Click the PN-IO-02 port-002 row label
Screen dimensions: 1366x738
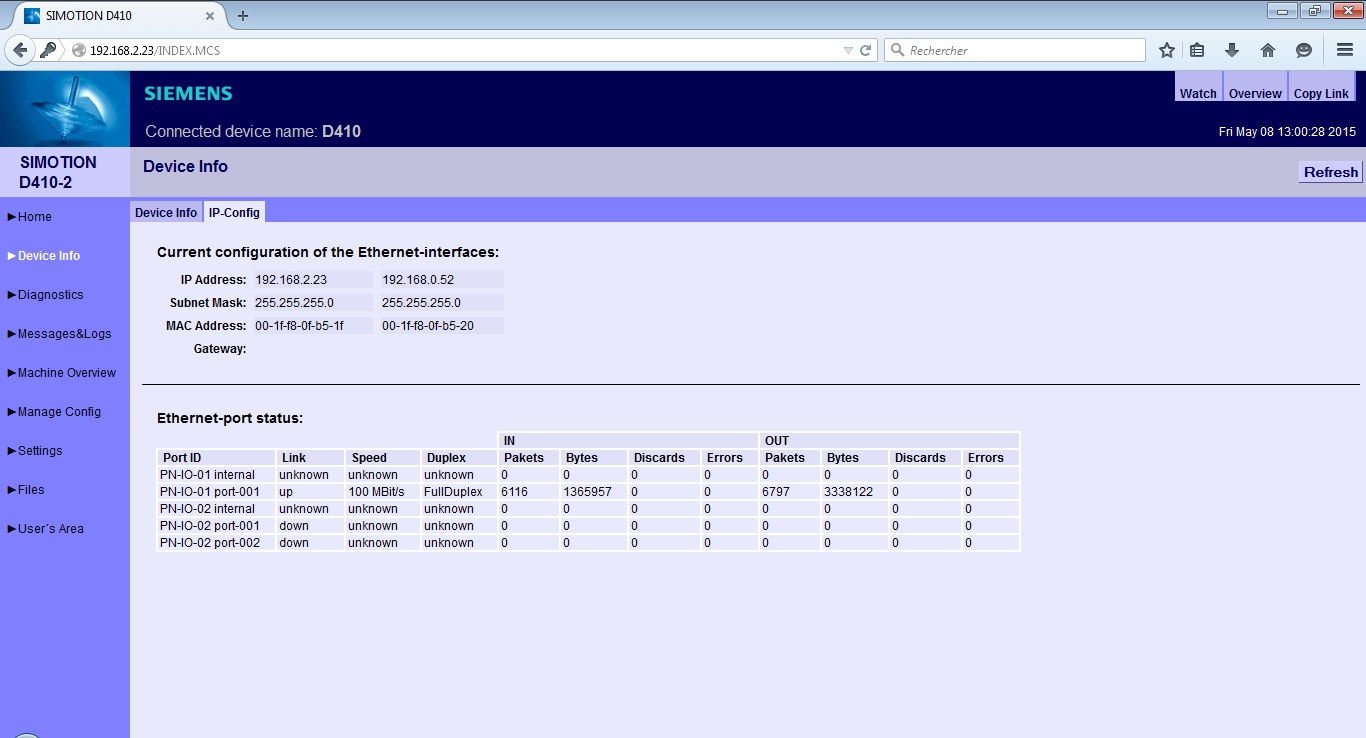[x=209, y=543]
